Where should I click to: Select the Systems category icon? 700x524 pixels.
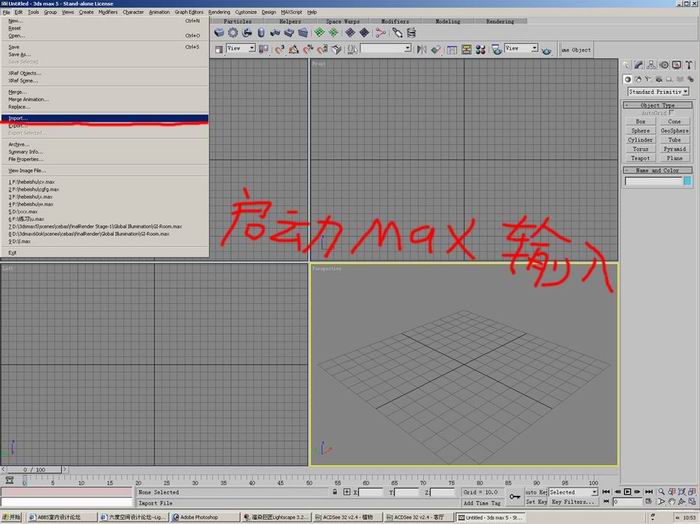pos(690,79)
